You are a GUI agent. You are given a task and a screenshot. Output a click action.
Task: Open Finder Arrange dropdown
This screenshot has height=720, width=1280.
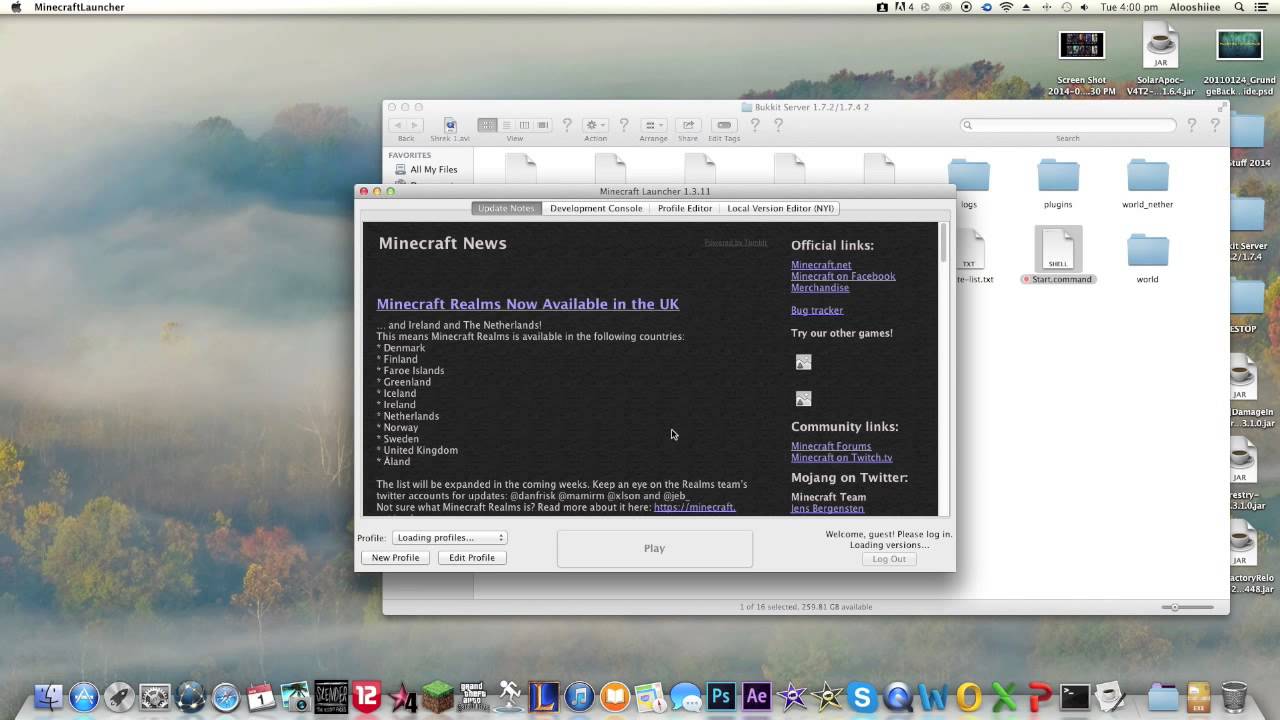click(653, 125)
